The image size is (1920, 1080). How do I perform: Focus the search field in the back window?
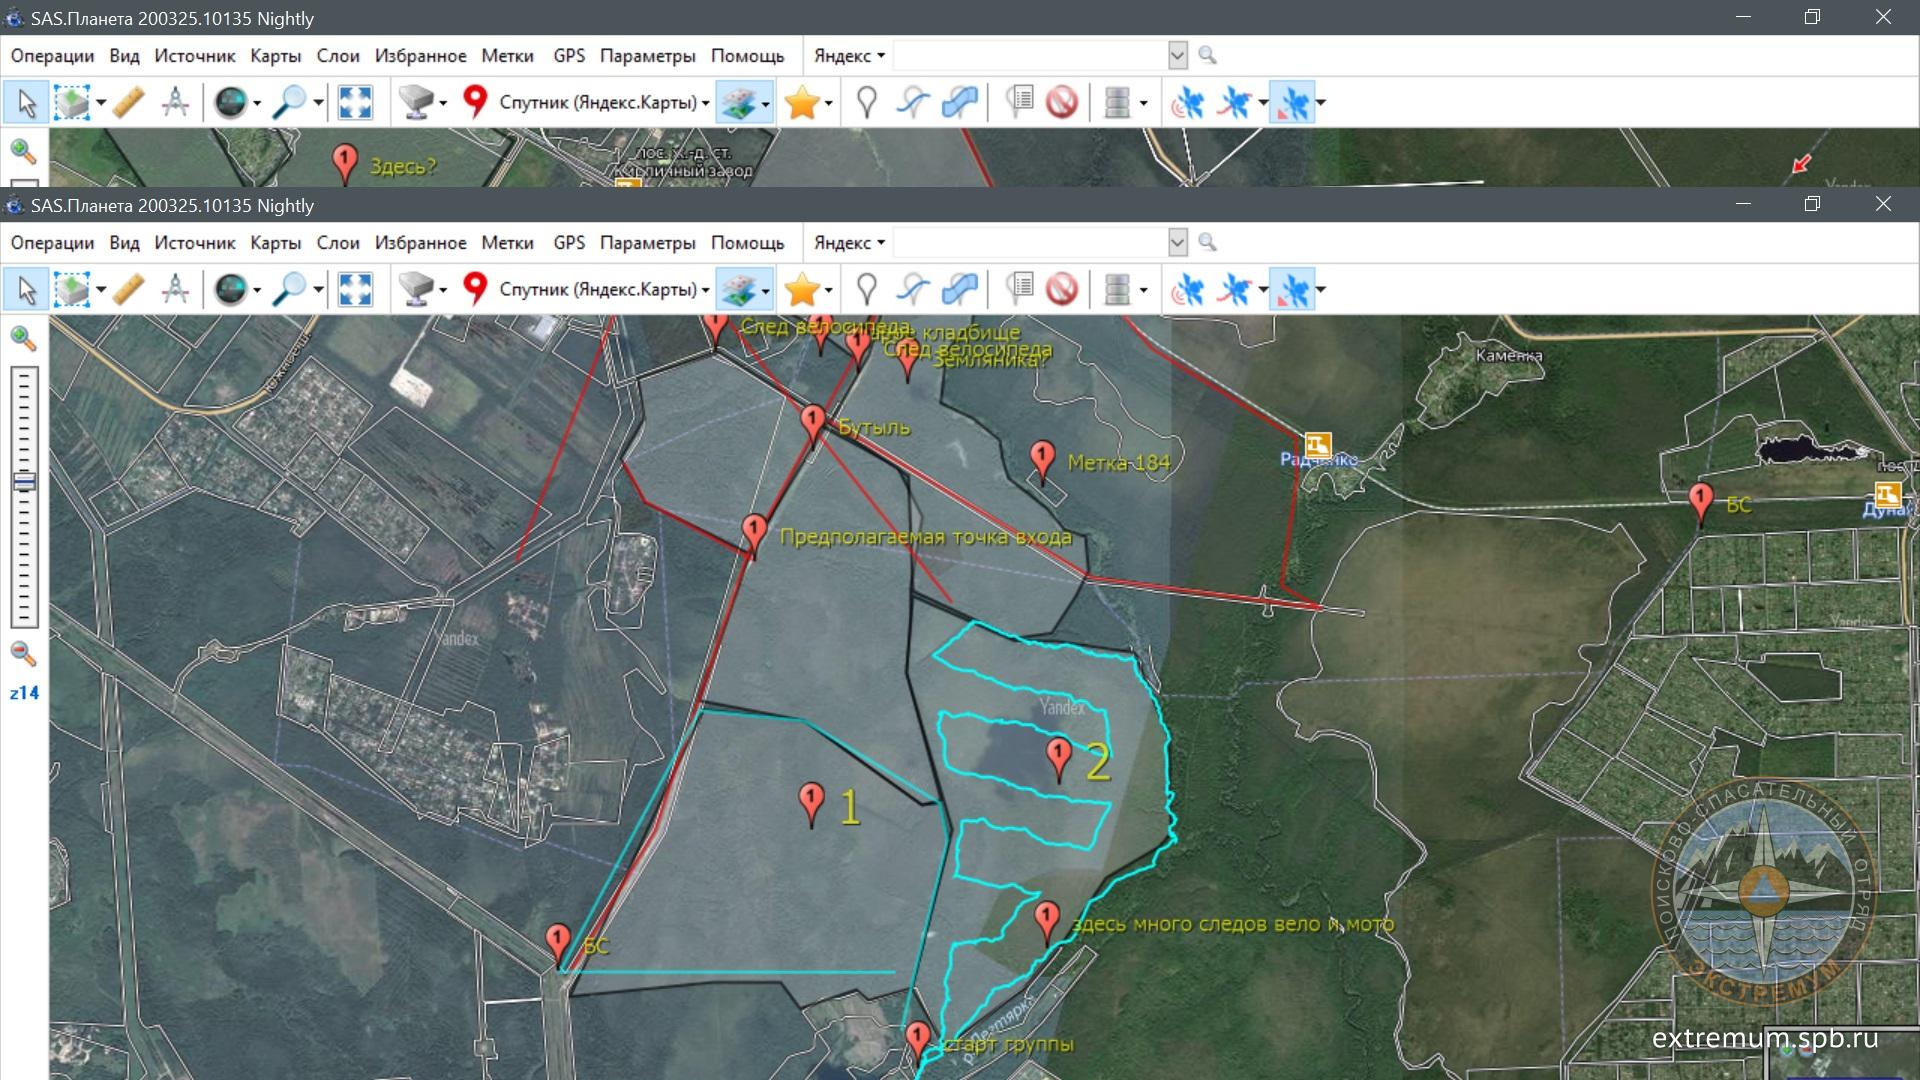pos(1030,55)
